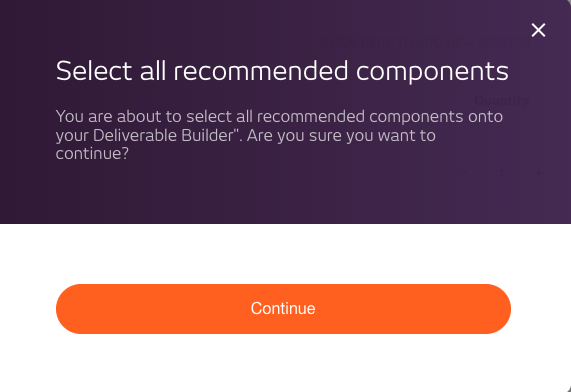
Task: Increase quantity with the dimmed plus icon
Action: click(539, 173)
